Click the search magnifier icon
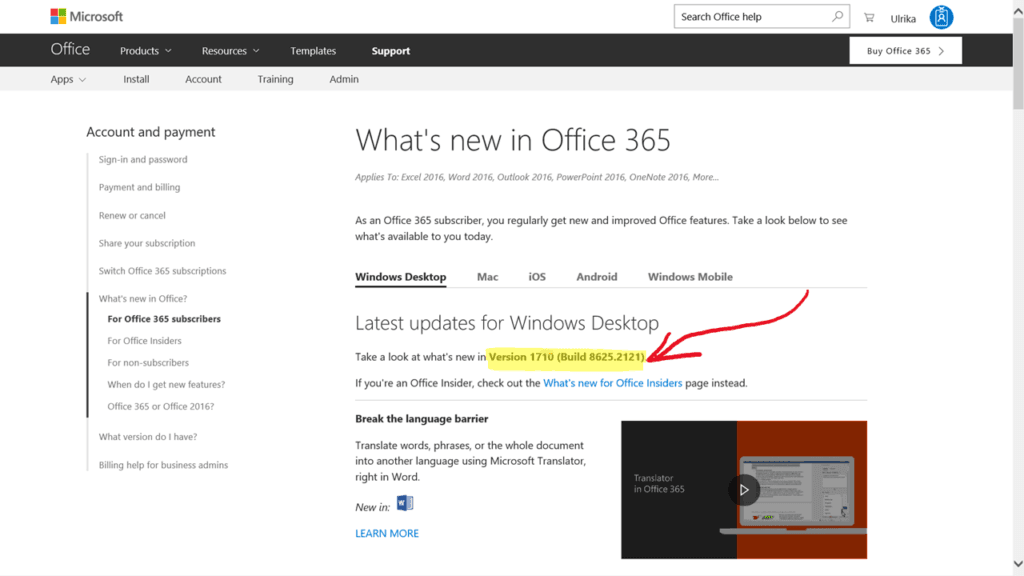The width and height of the screenshot is (1024, 576). [x=838, y=17]
